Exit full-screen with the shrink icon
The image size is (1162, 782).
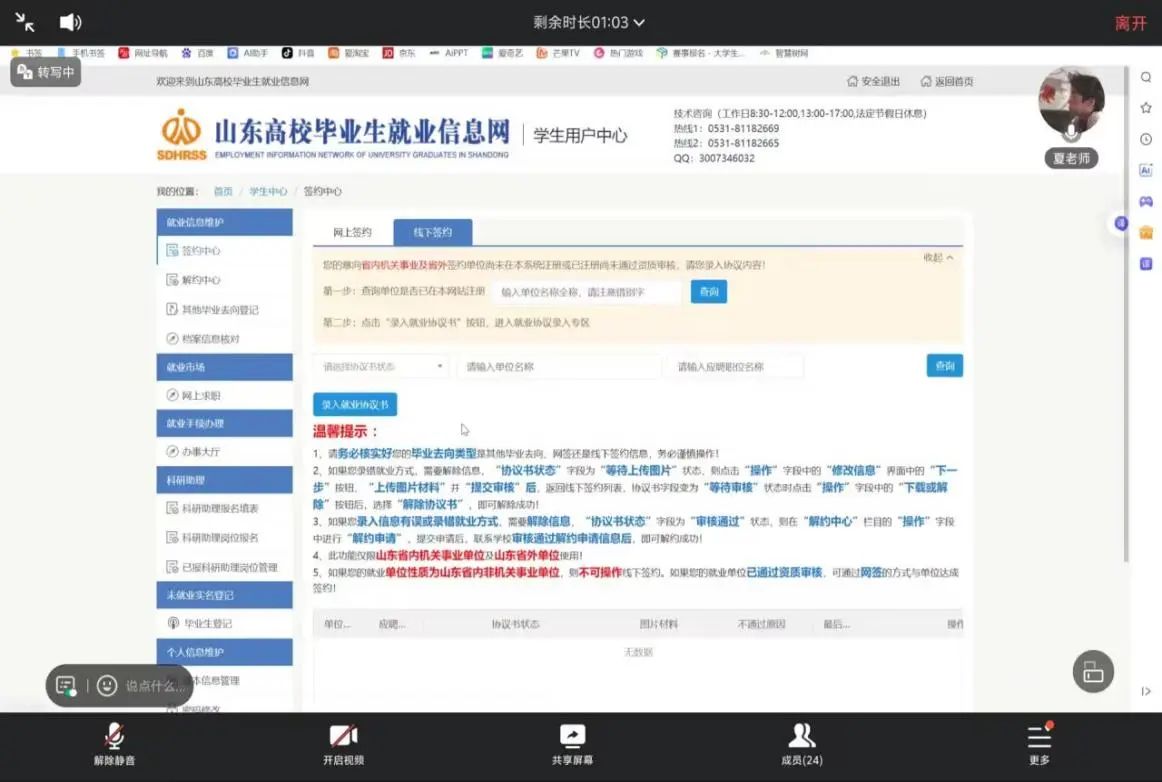tap(24, 22)
